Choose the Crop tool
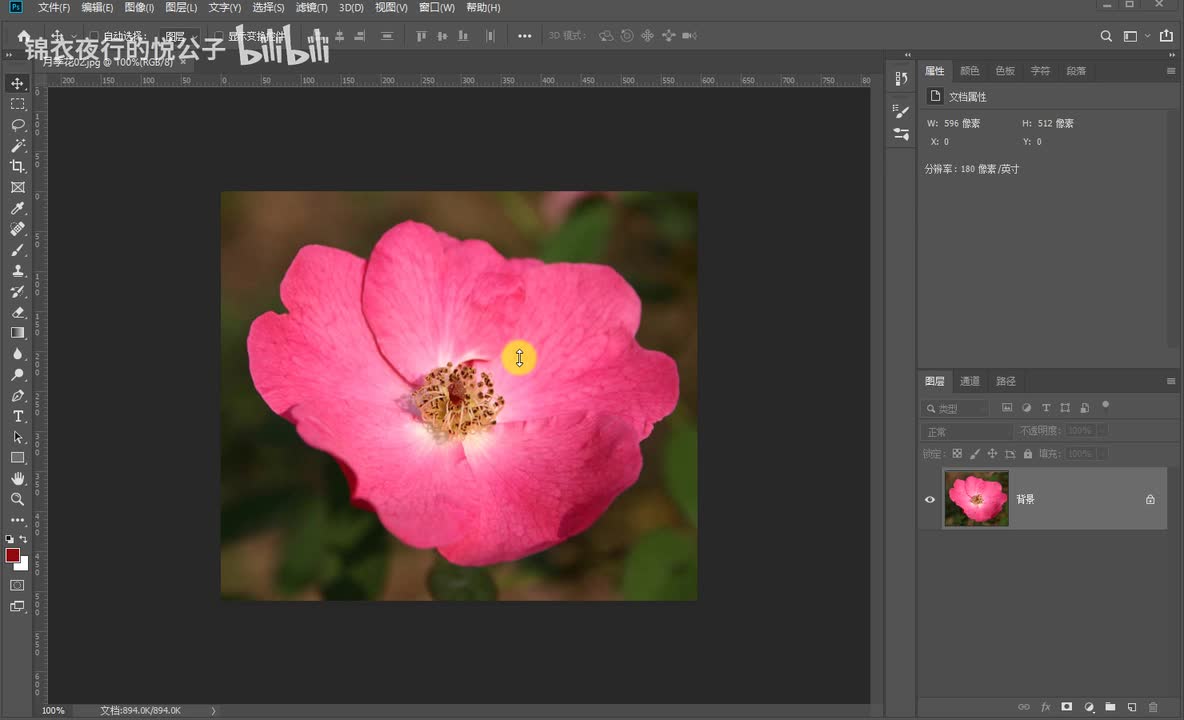 pyautogui.click(x=18, y=167)
